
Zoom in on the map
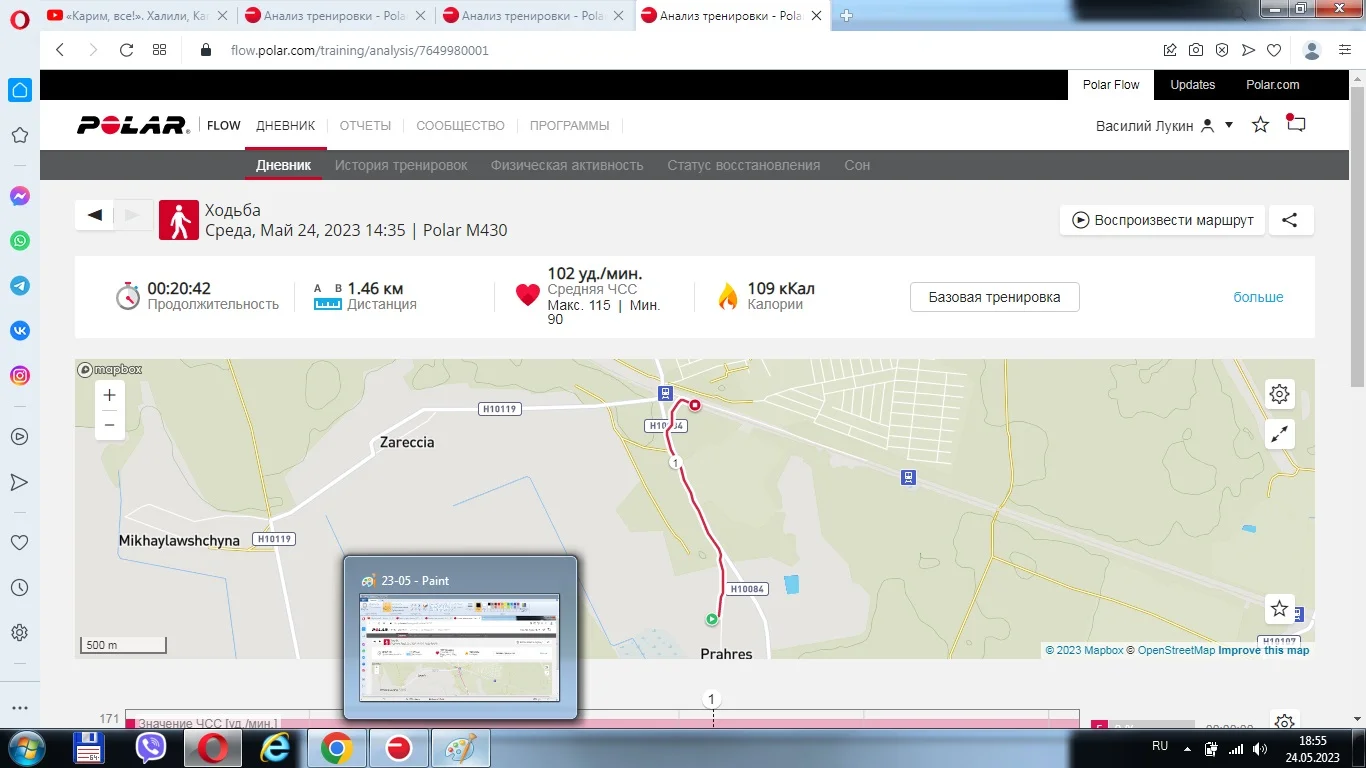point(109,395)
